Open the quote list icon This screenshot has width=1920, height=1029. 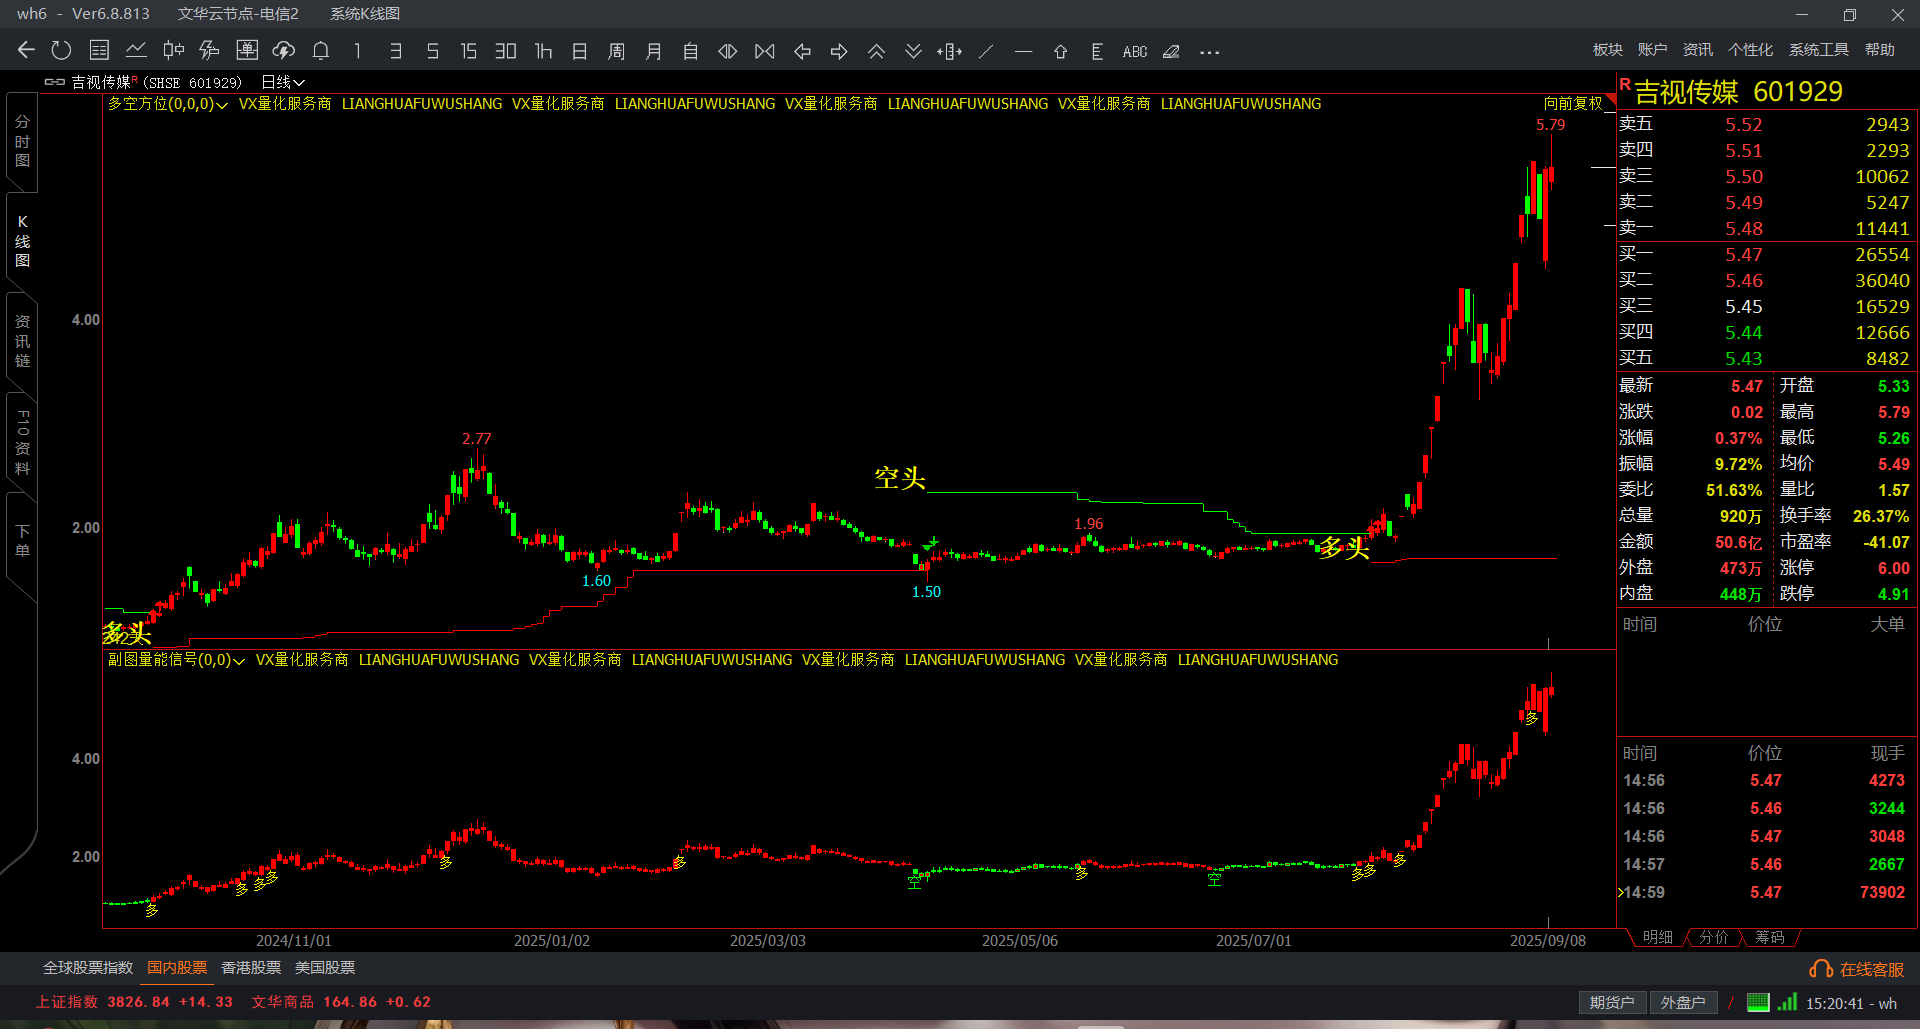[x=99, y=51]
